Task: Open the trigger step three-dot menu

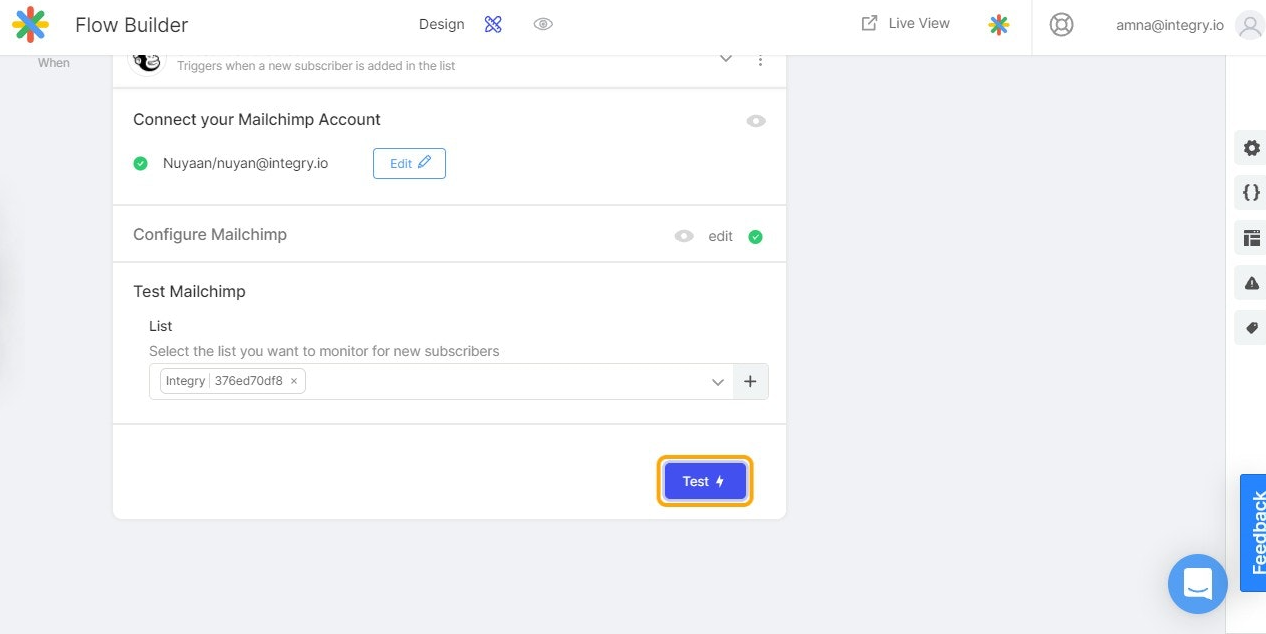Action: [x=760, y=60]
